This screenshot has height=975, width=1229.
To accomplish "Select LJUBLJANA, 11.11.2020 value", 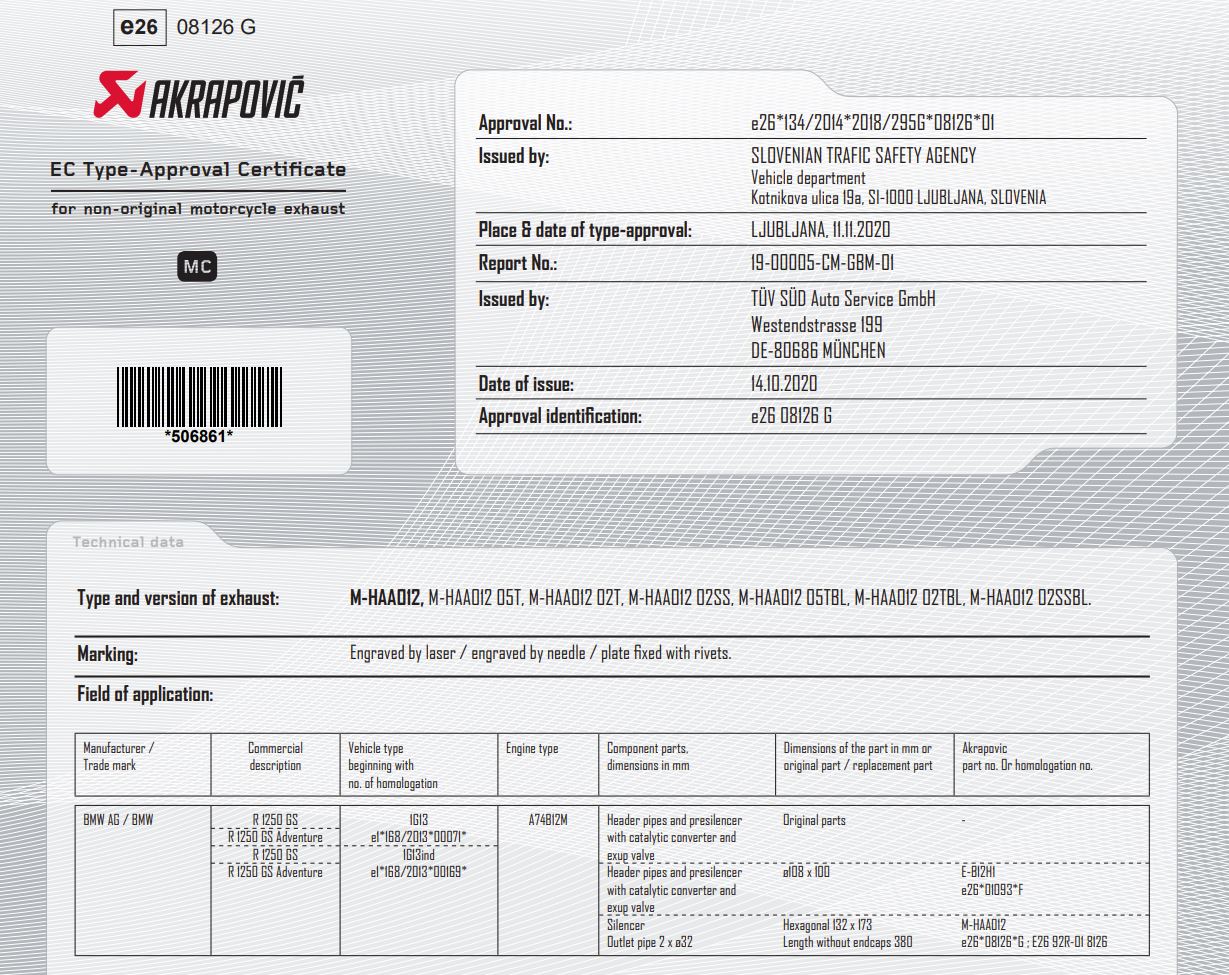I will (820, 230).
